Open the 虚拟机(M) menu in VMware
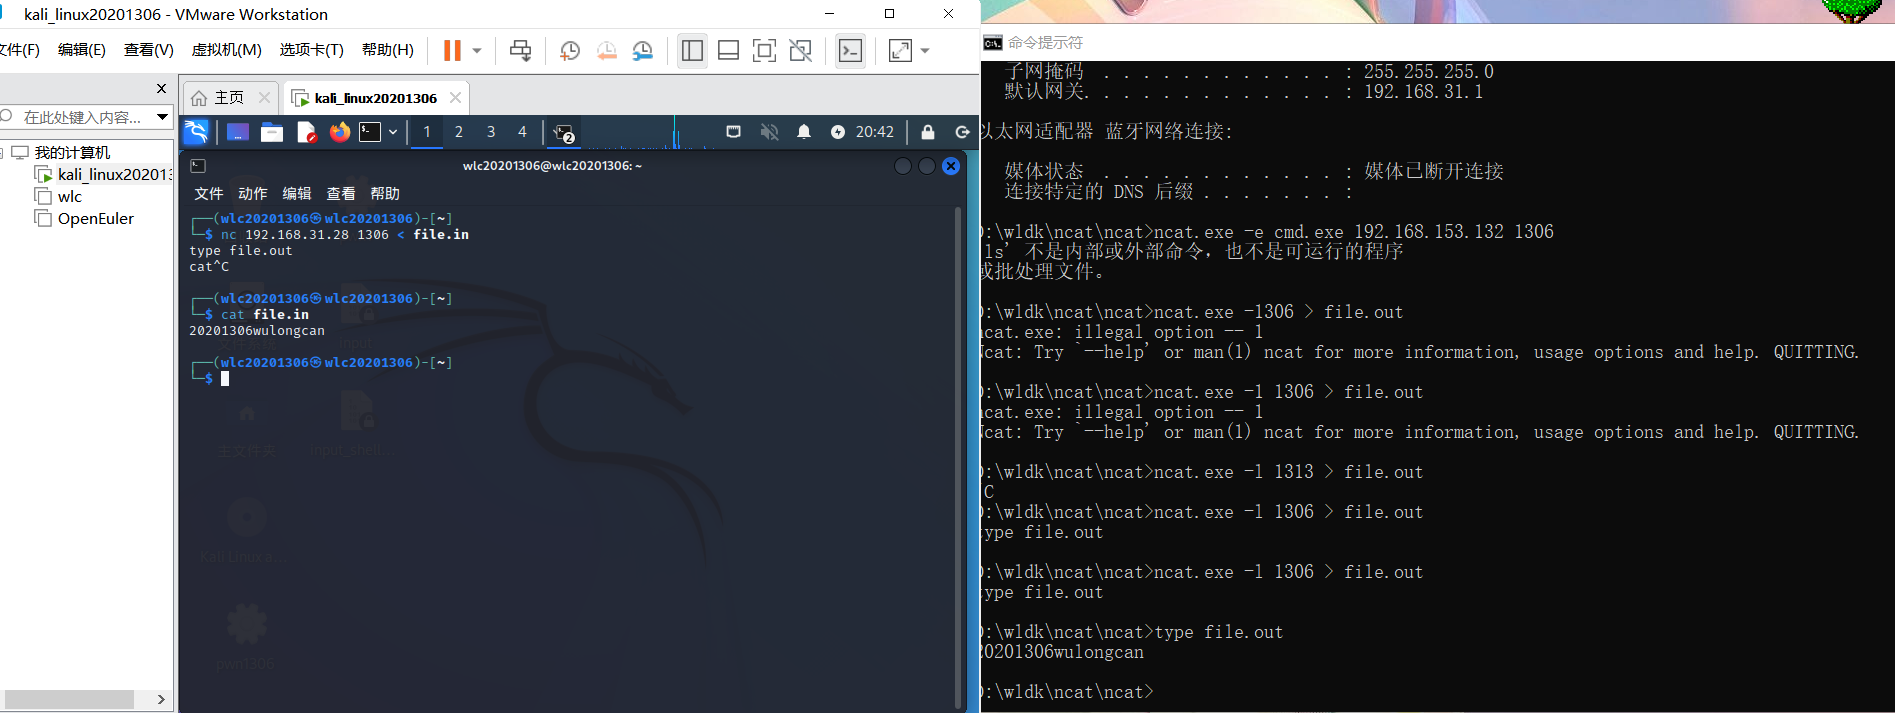 [227, 50]
